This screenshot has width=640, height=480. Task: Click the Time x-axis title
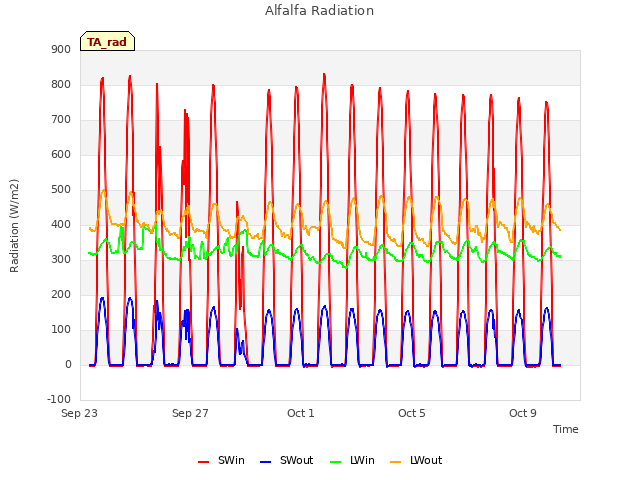(x=566, y=429)
